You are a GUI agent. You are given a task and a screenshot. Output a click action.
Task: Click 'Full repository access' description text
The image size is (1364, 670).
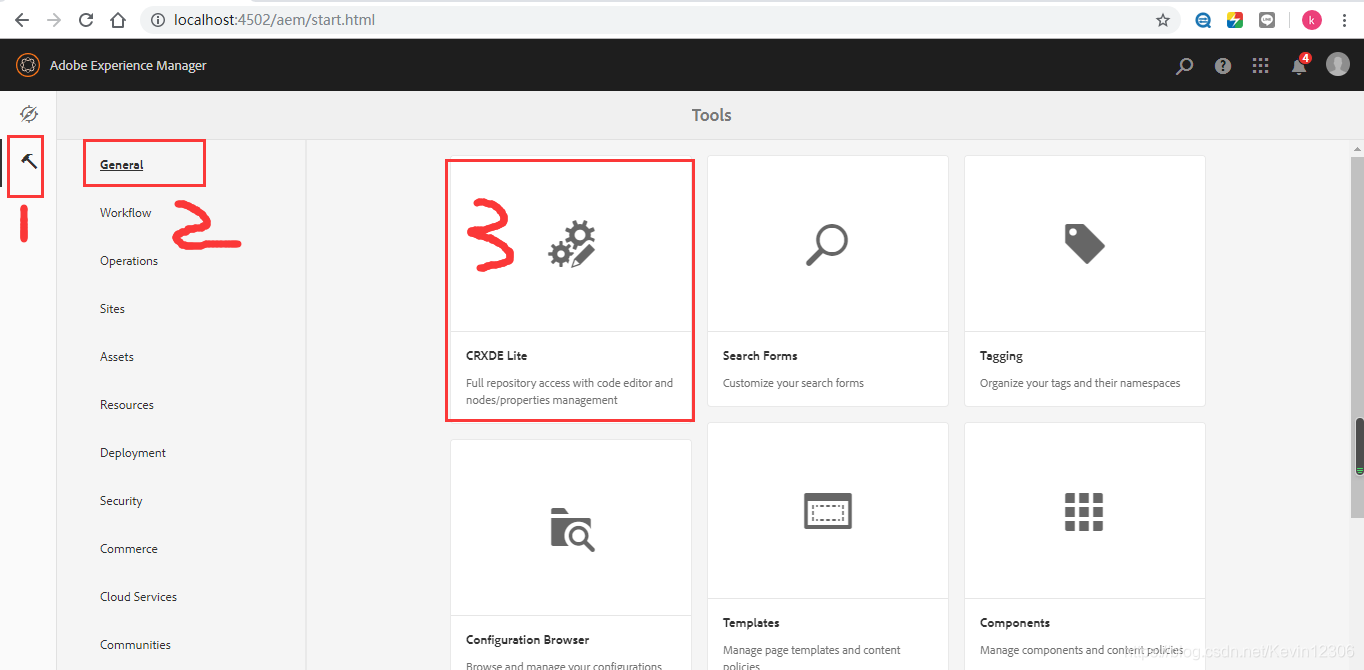(570, 391)
